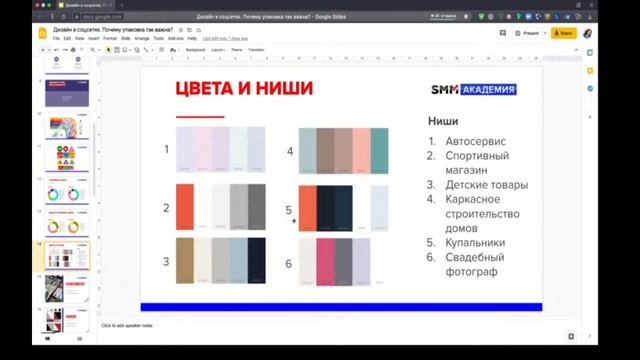Click the Present button

point(527,33)
